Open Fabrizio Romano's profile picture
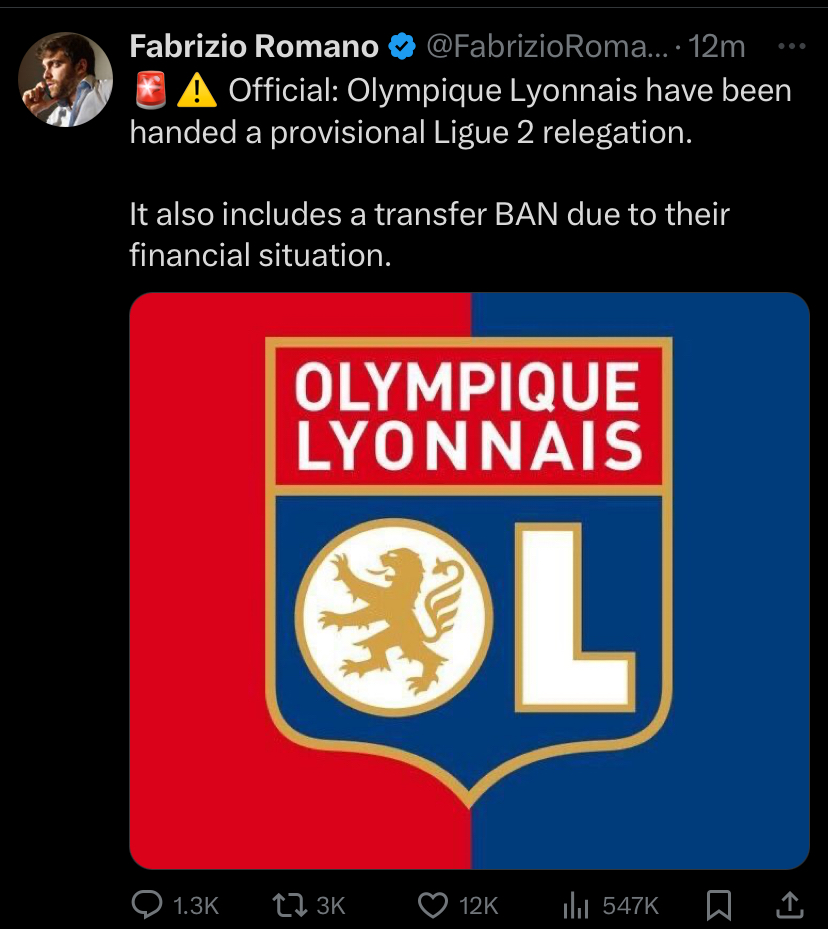 (65, 79)
